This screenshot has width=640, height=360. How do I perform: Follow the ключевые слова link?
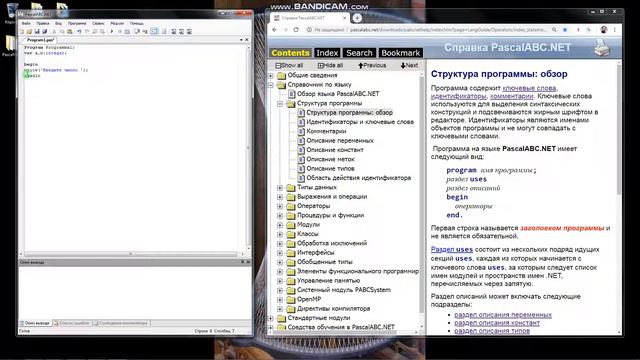click(x=529, y=88)
